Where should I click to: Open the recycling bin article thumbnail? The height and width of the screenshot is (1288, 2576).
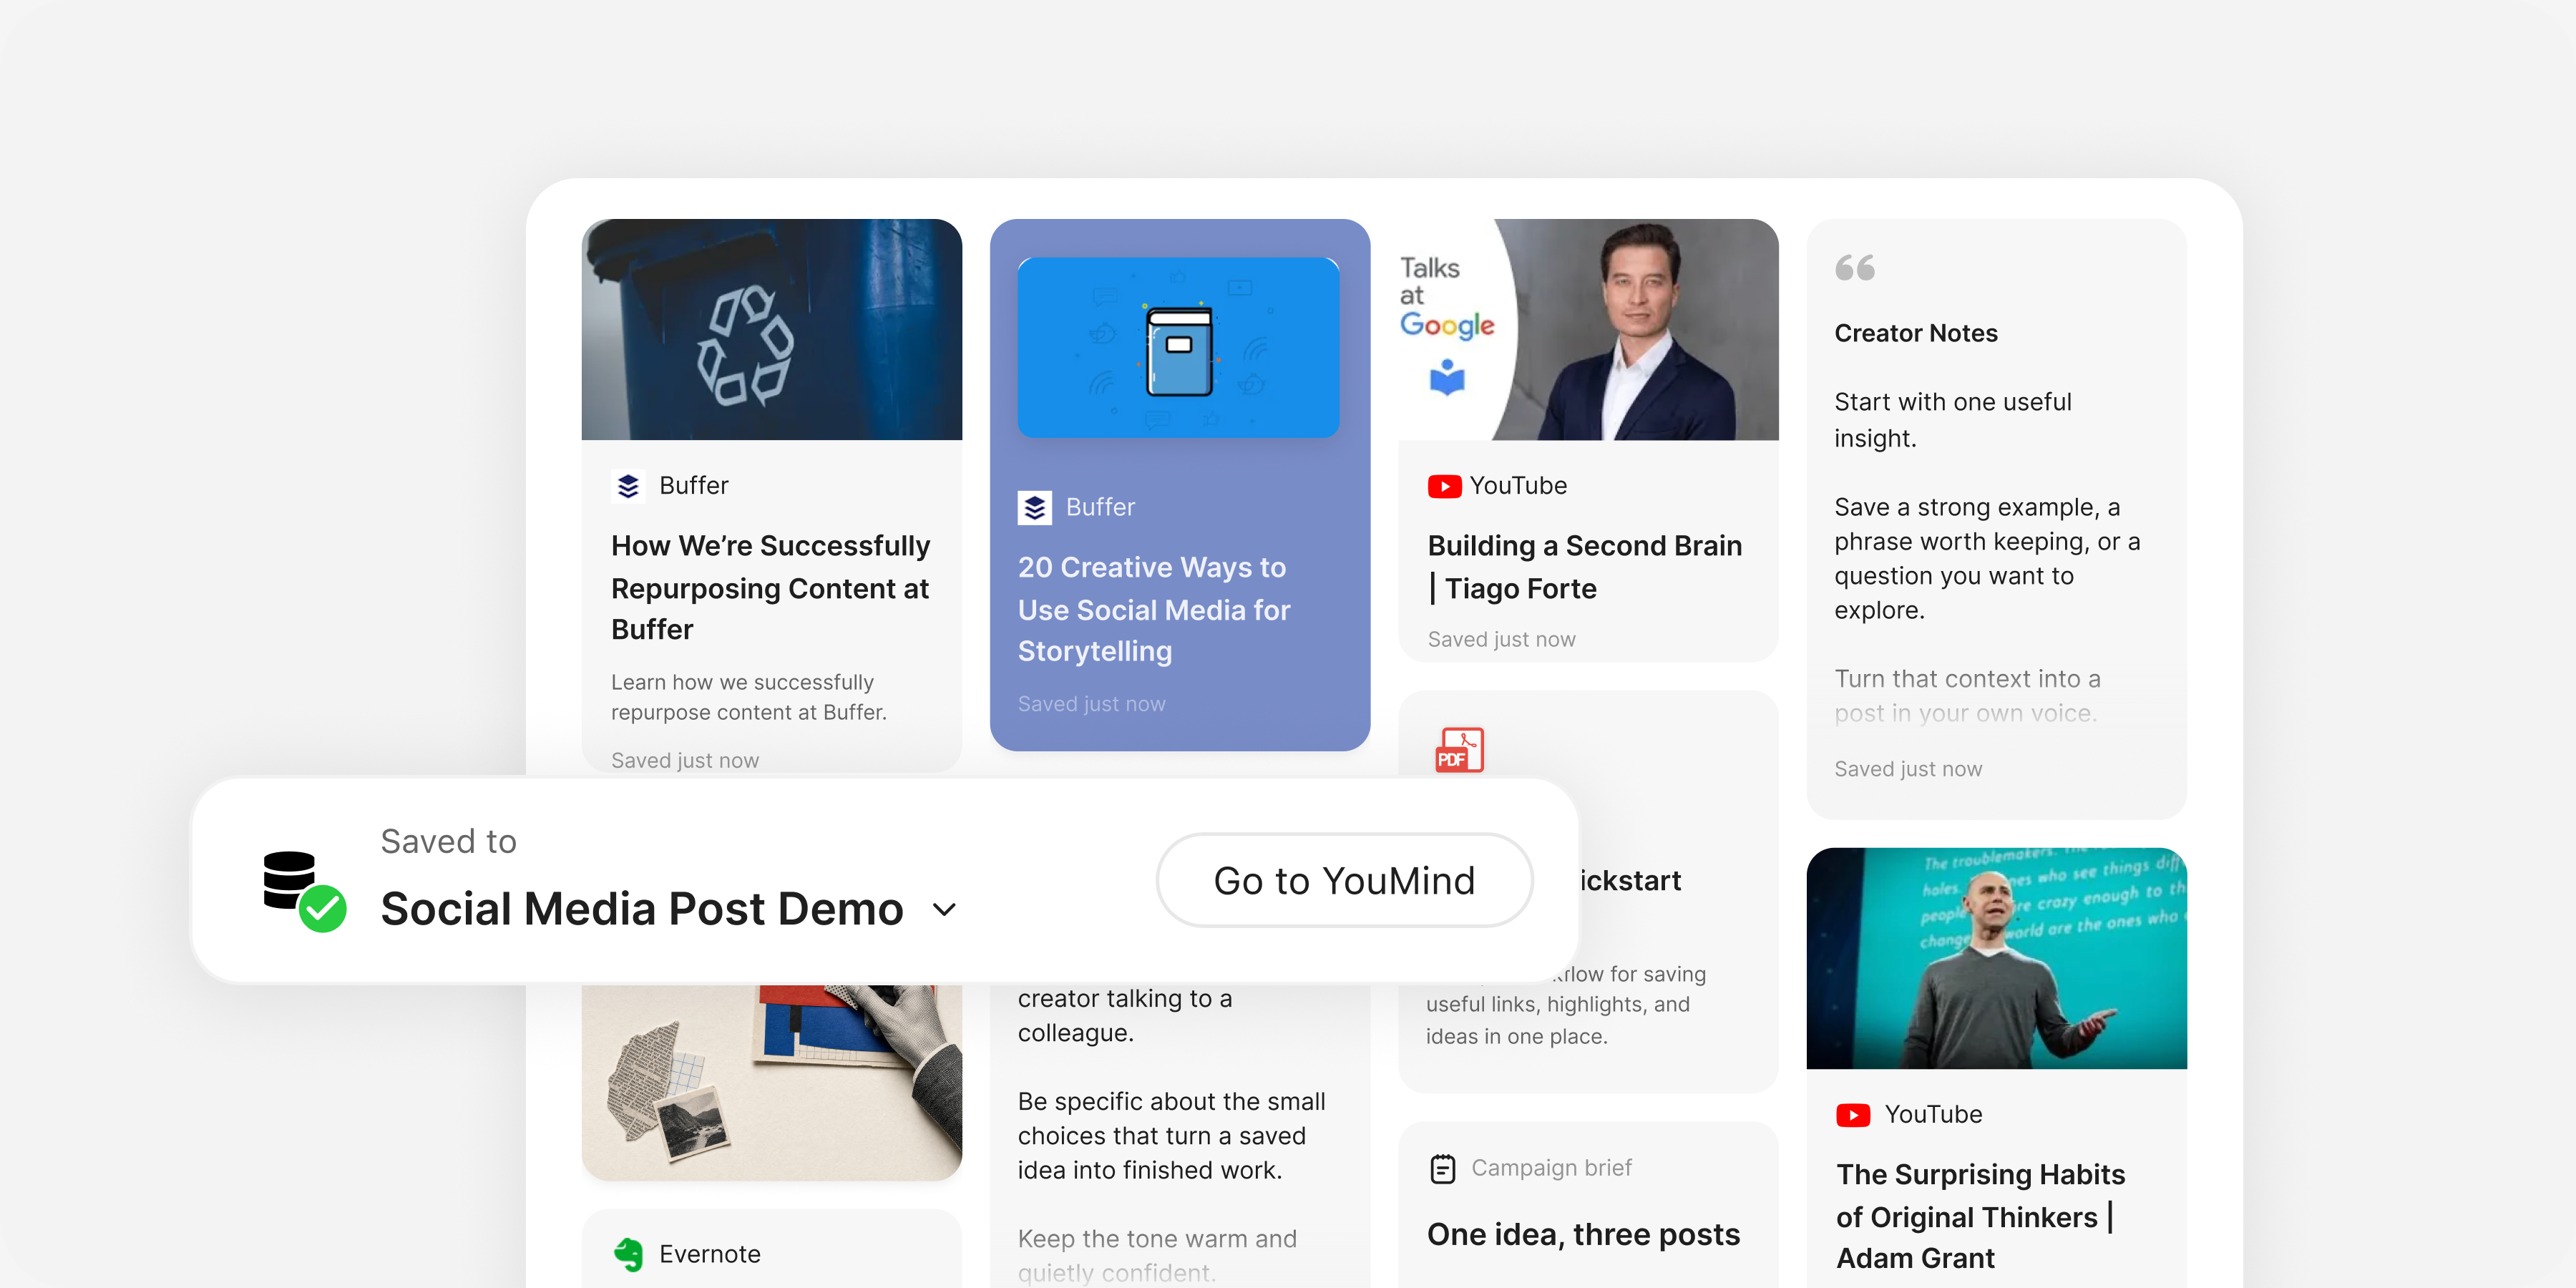point(771,329)
